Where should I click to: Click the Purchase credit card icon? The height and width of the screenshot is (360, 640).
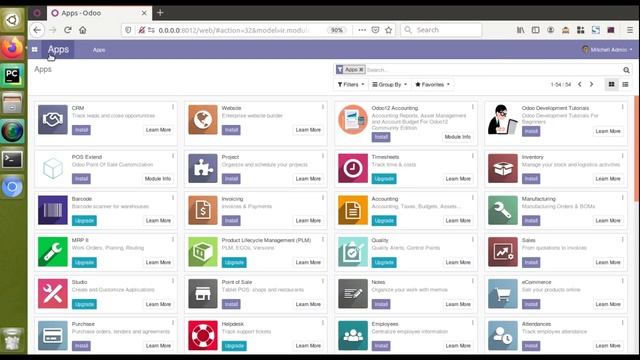(53, 336)
